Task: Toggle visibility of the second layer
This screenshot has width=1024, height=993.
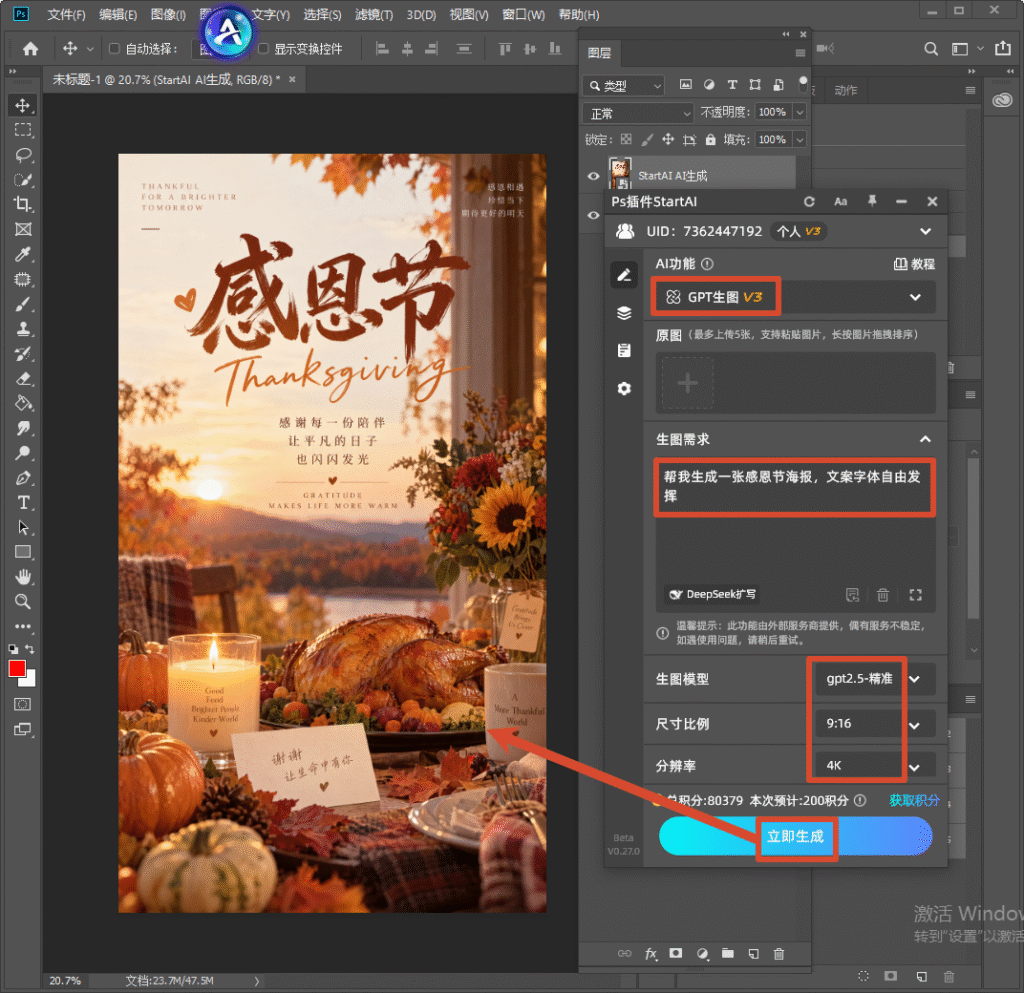Action: click(593, 215)
